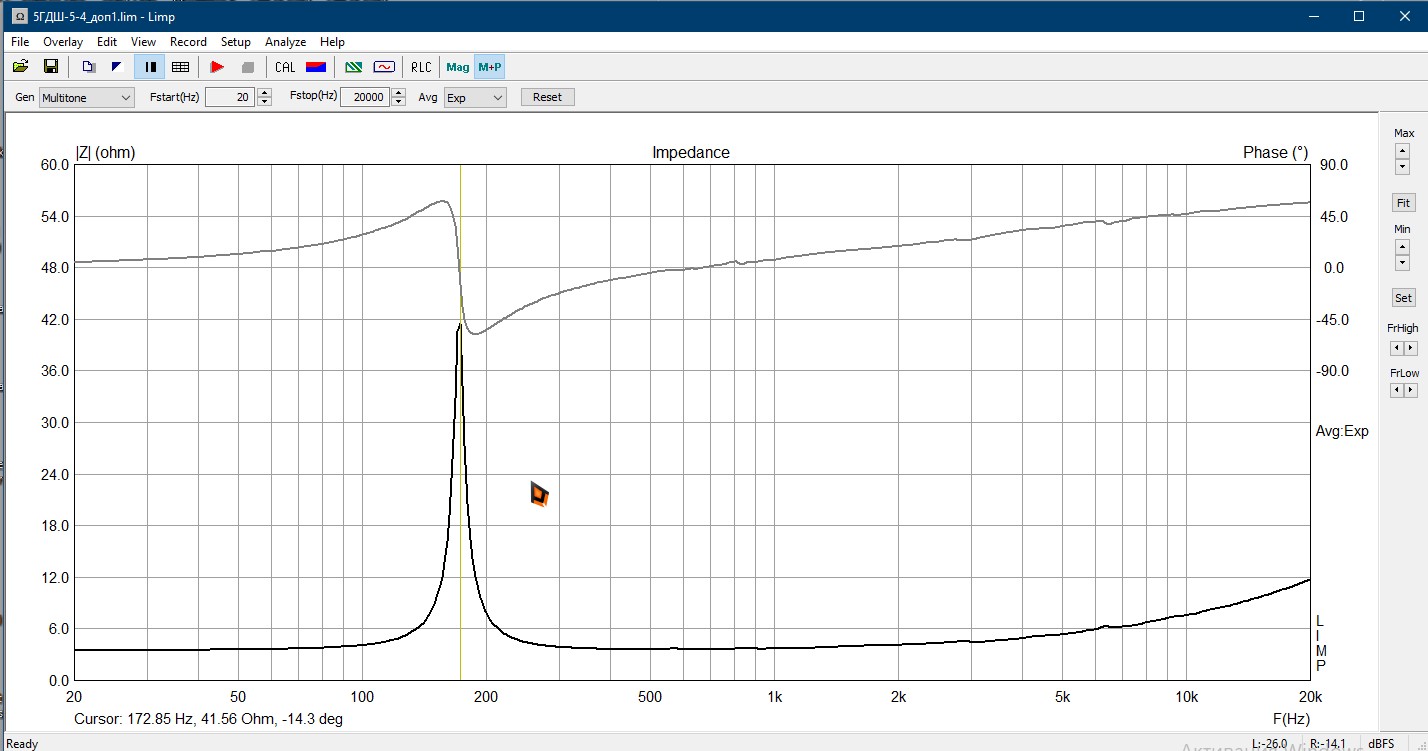Click the Limp app icon in title bar
The image size is (1428, 751).
click(19, 16)
